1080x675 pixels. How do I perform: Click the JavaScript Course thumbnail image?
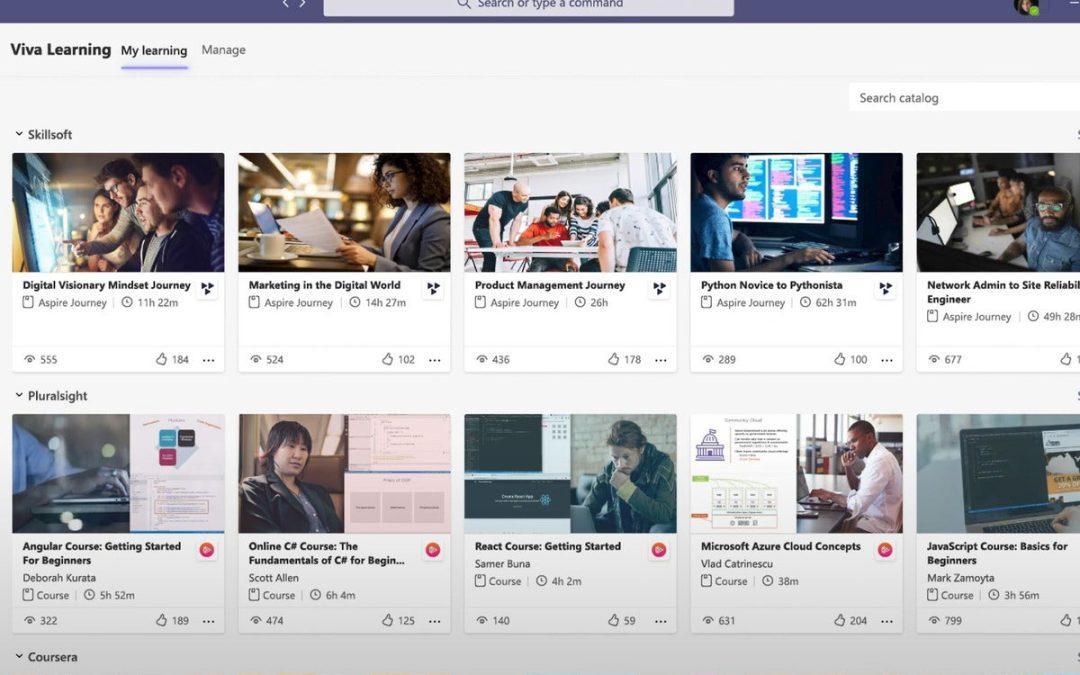(998, 473)
